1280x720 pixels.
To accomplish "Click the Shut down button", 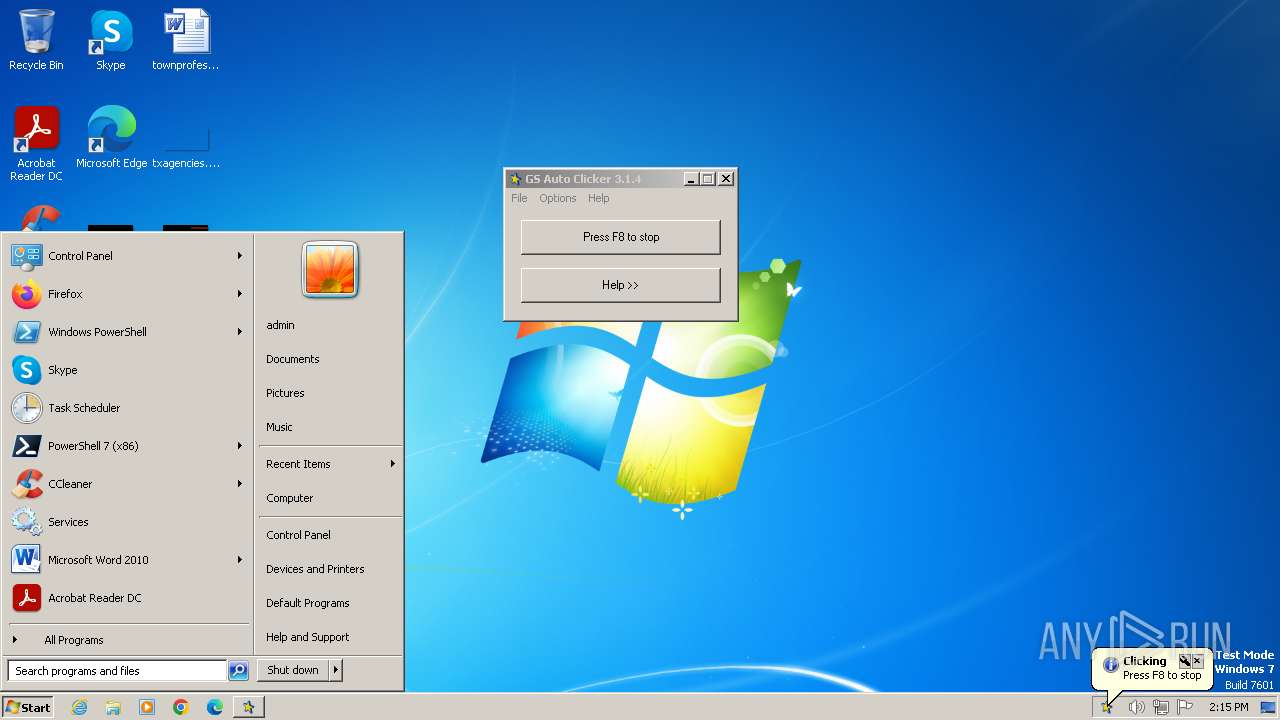I will point(293,670).
